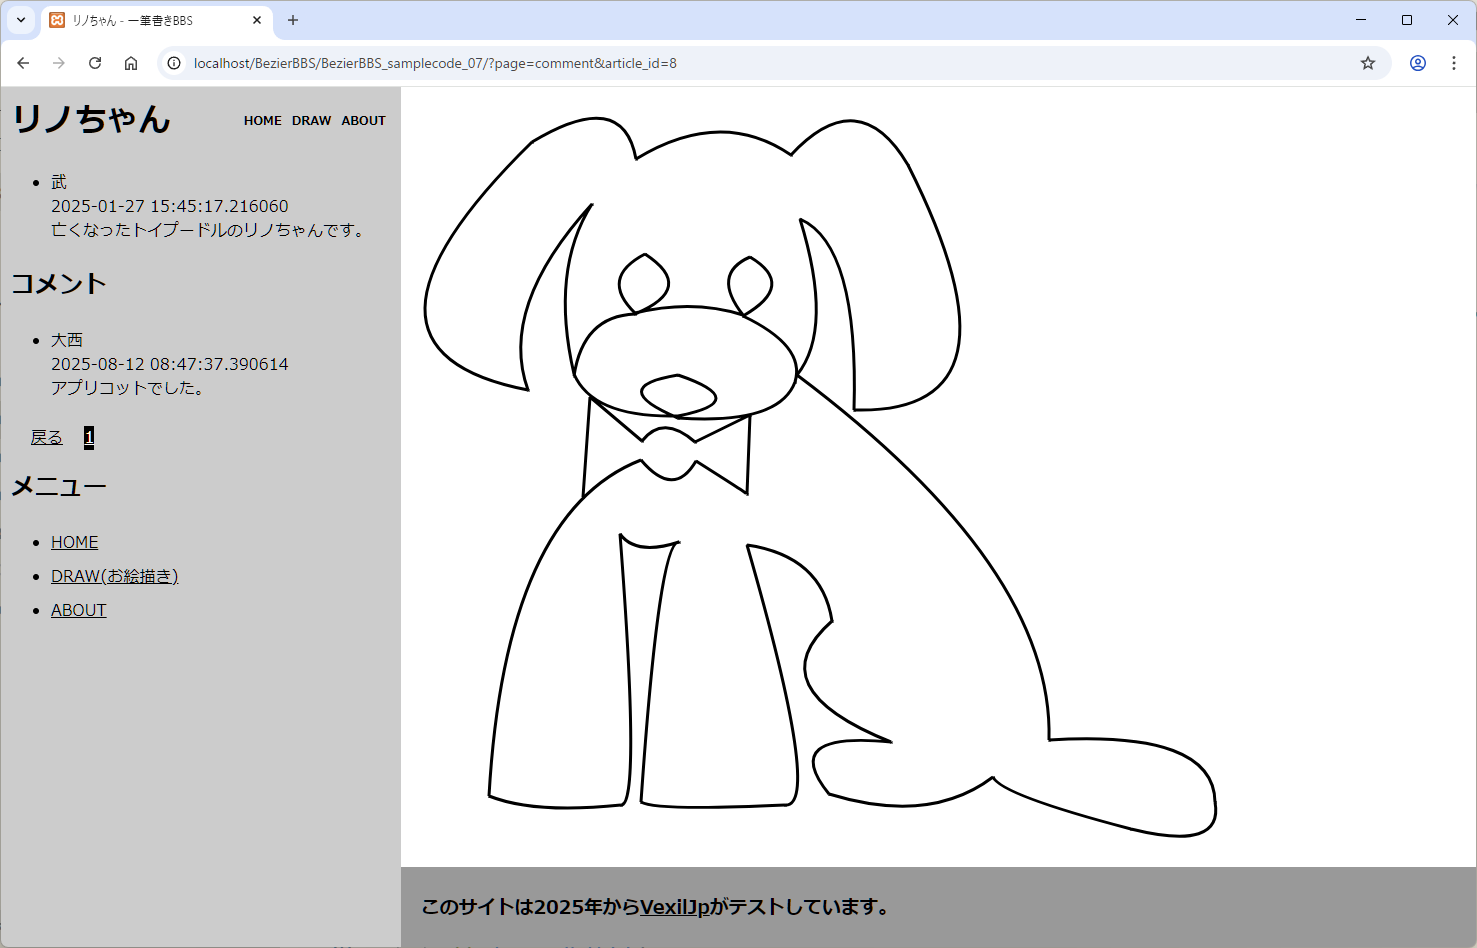Go to browser home page icon
The width and height of the screenshot is (1477, 948).
point(131,63)
